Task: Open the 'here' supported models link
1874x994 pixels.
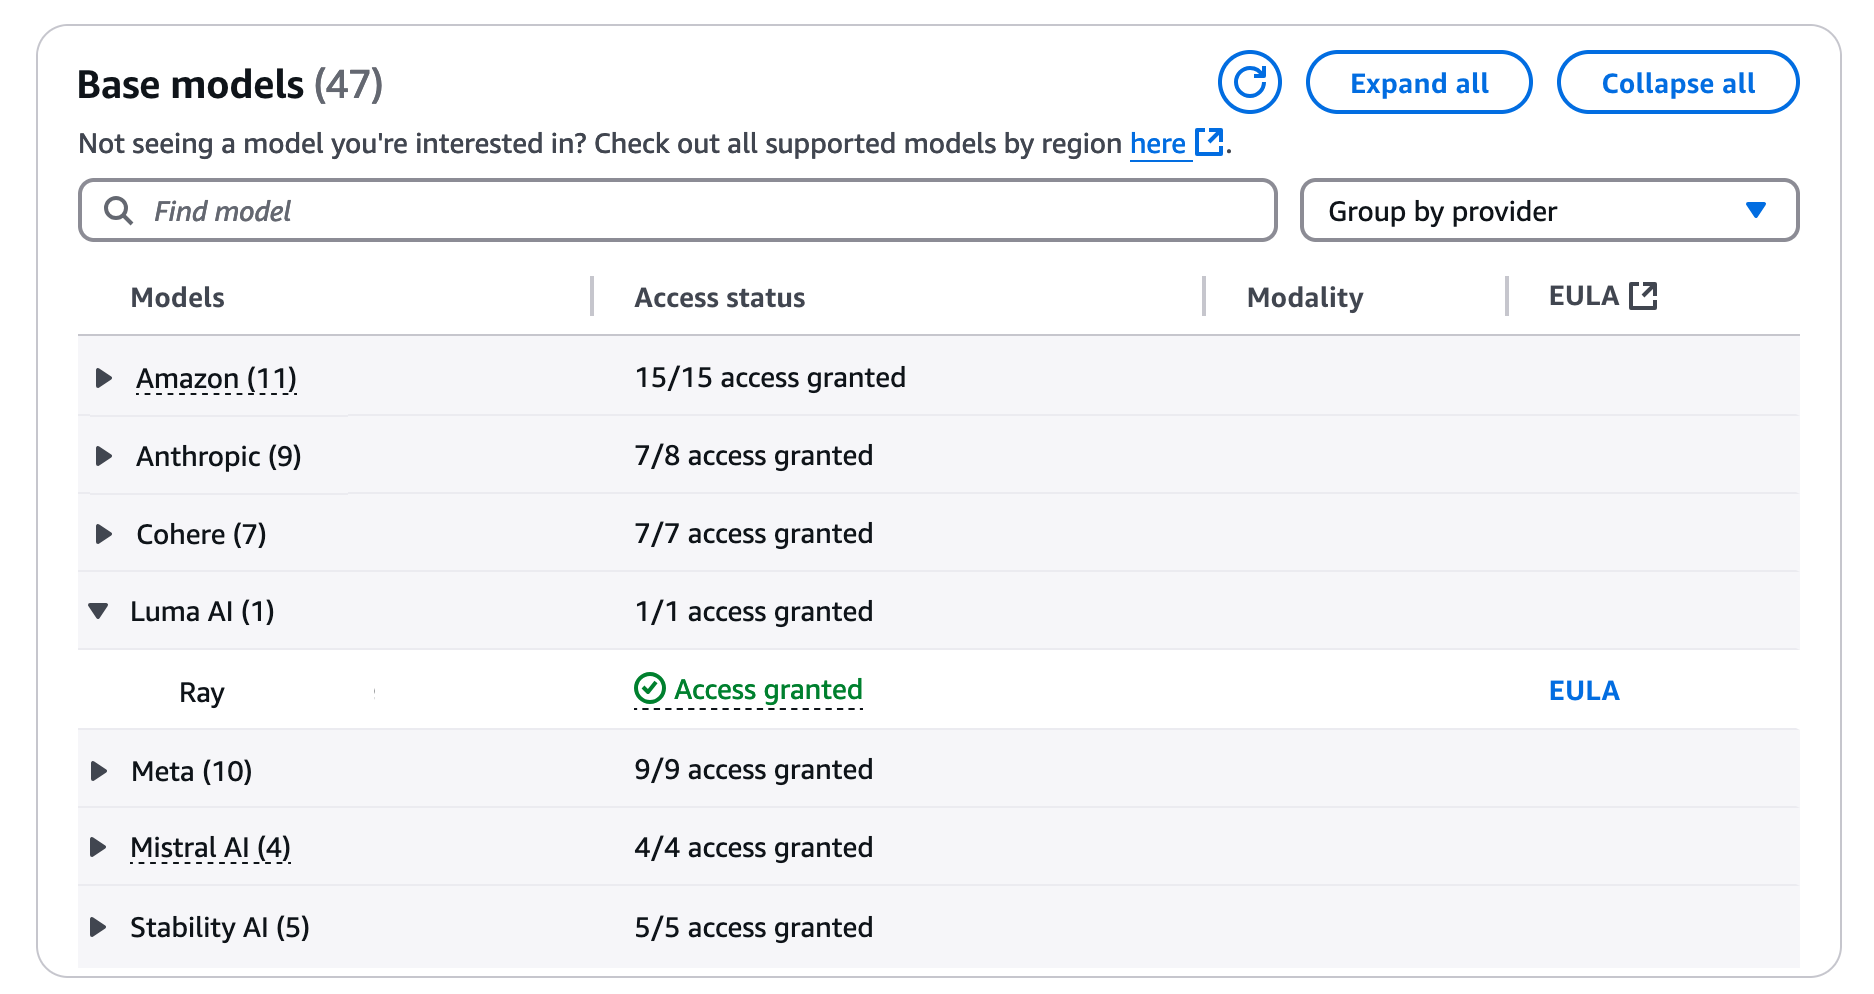Action: (x=1157, y=144)
